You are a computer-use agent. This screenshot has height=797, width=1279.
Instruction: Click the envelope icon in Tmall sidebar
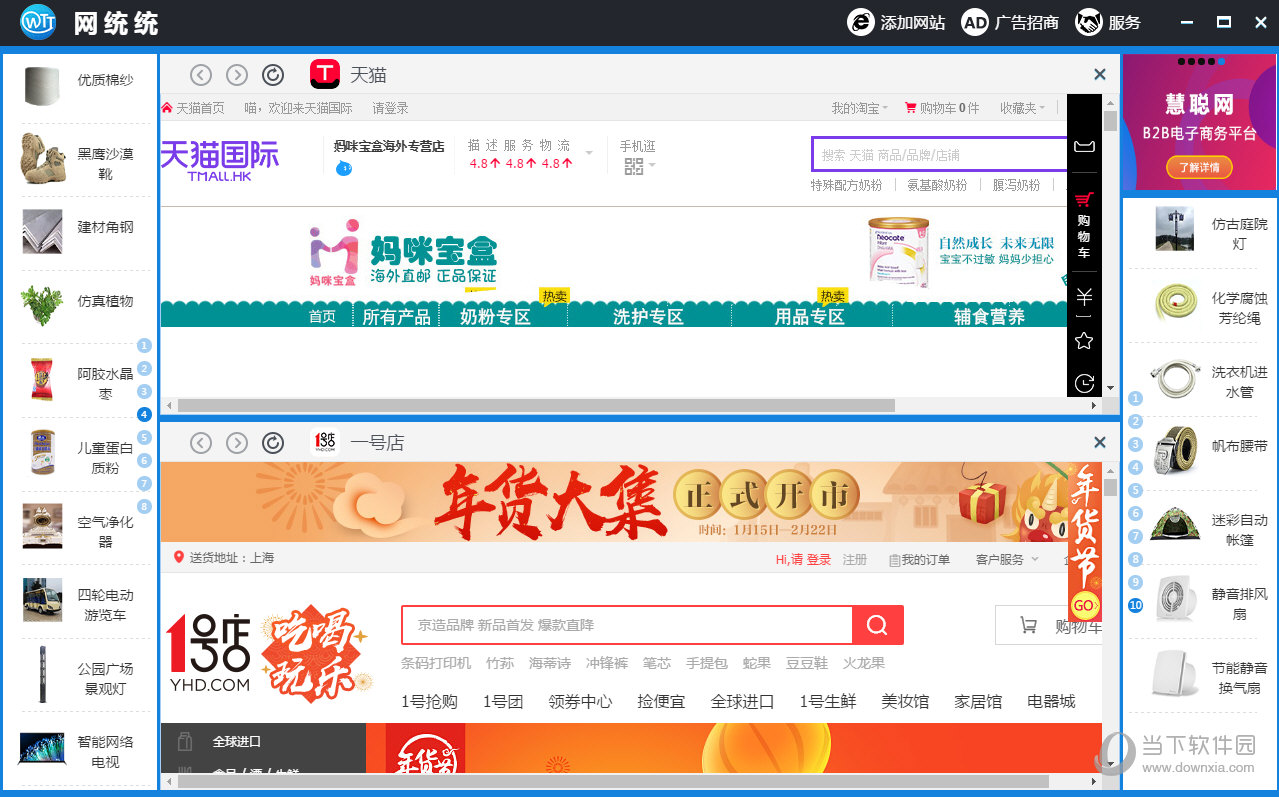click(1084, 147)
